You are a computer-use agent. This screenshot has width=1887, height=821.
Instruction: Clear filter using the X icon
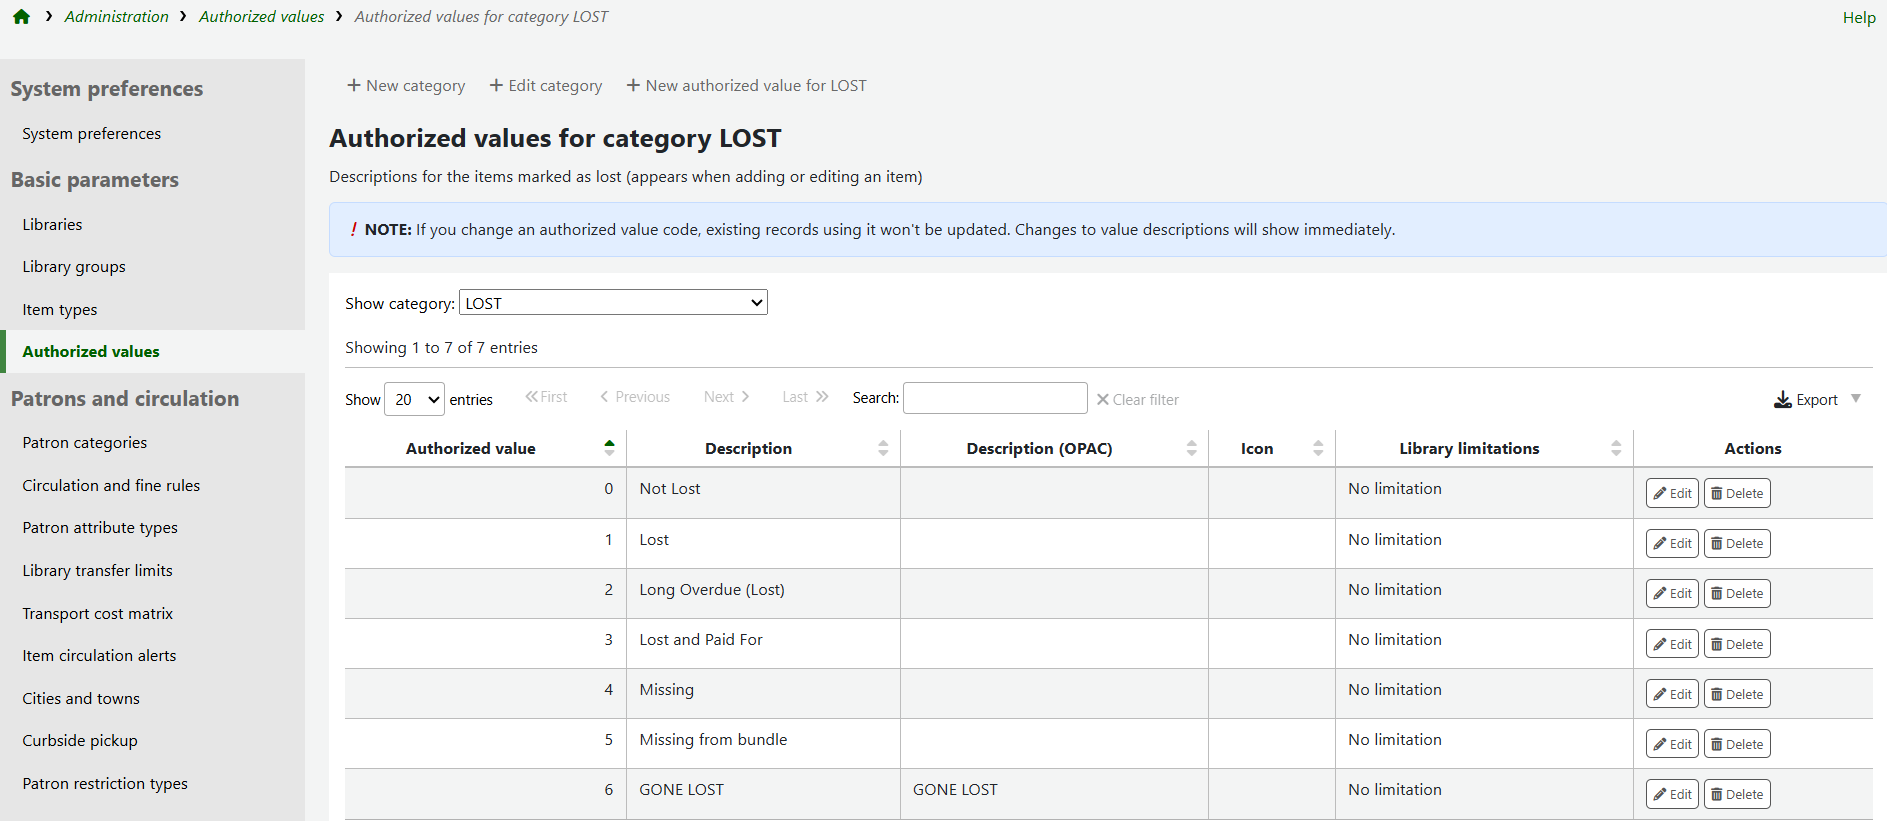click(x=1102, y=400)
